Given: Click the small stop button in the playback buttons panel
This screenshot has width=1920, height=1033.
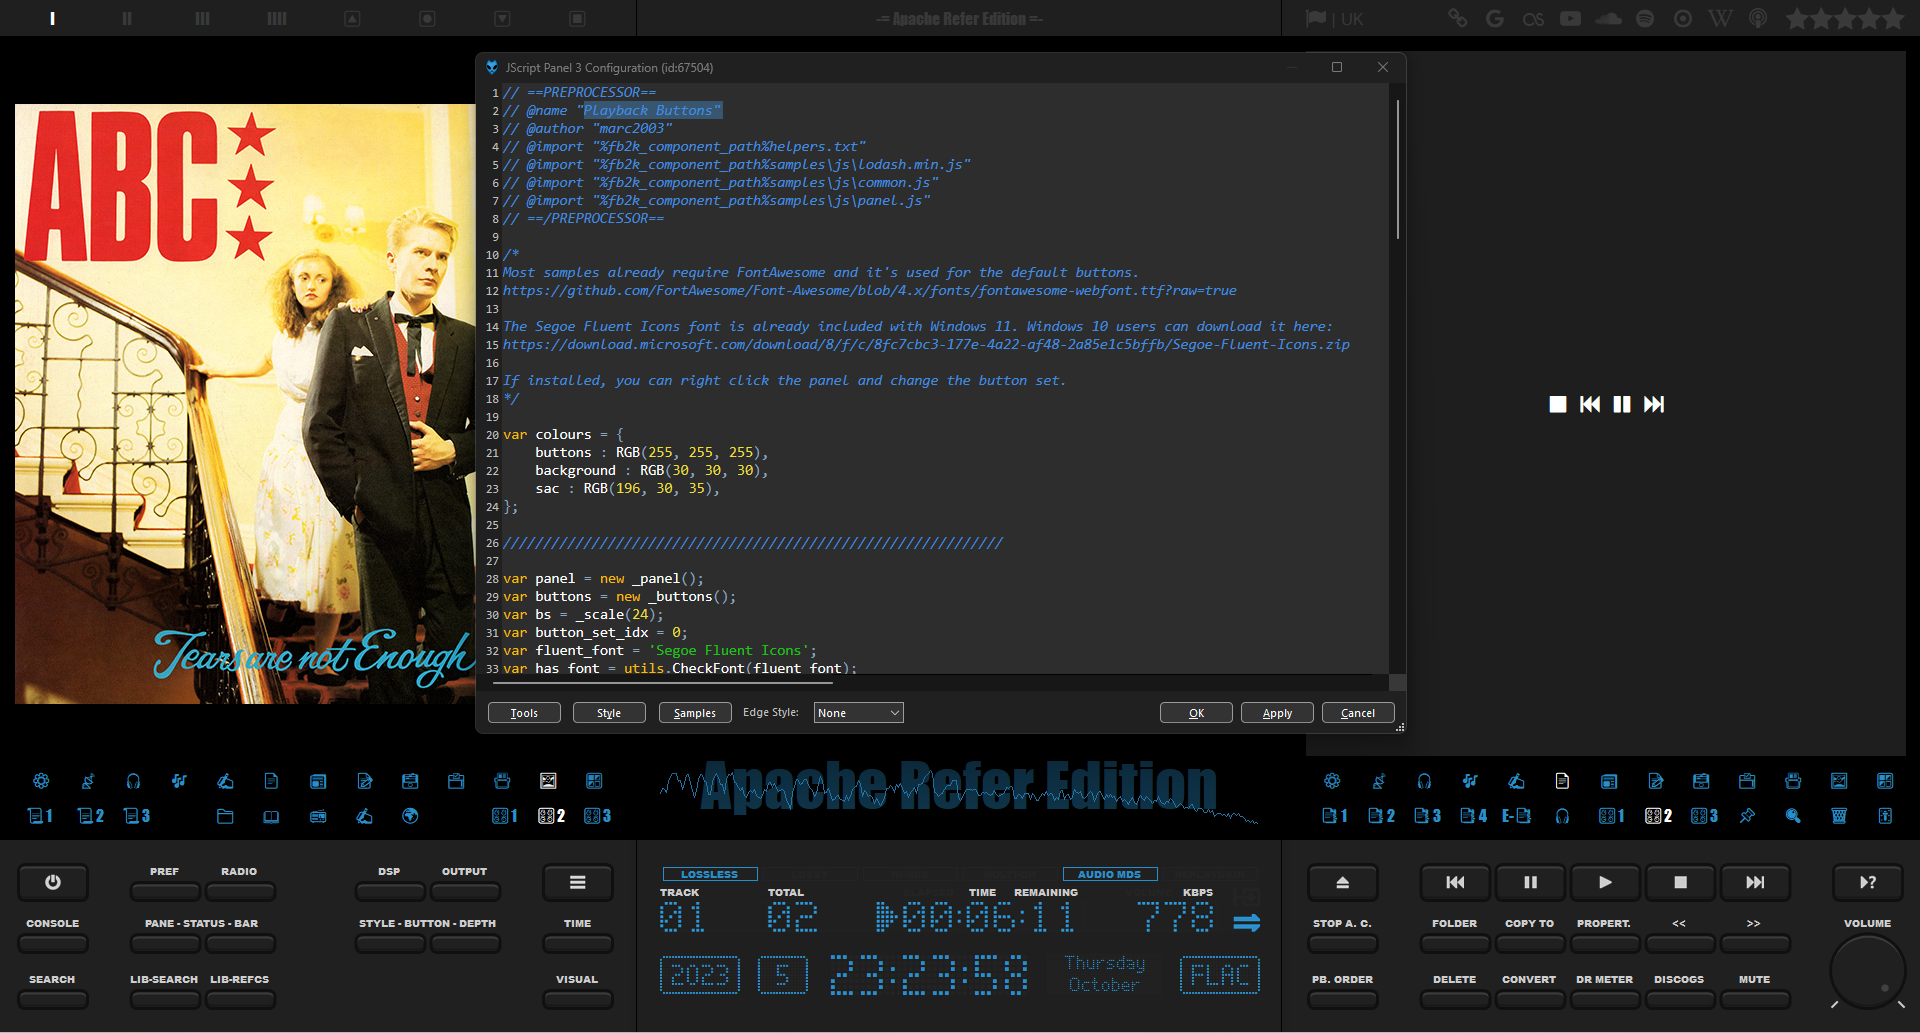Looking at the screenshot, I should coord(1558,404).
